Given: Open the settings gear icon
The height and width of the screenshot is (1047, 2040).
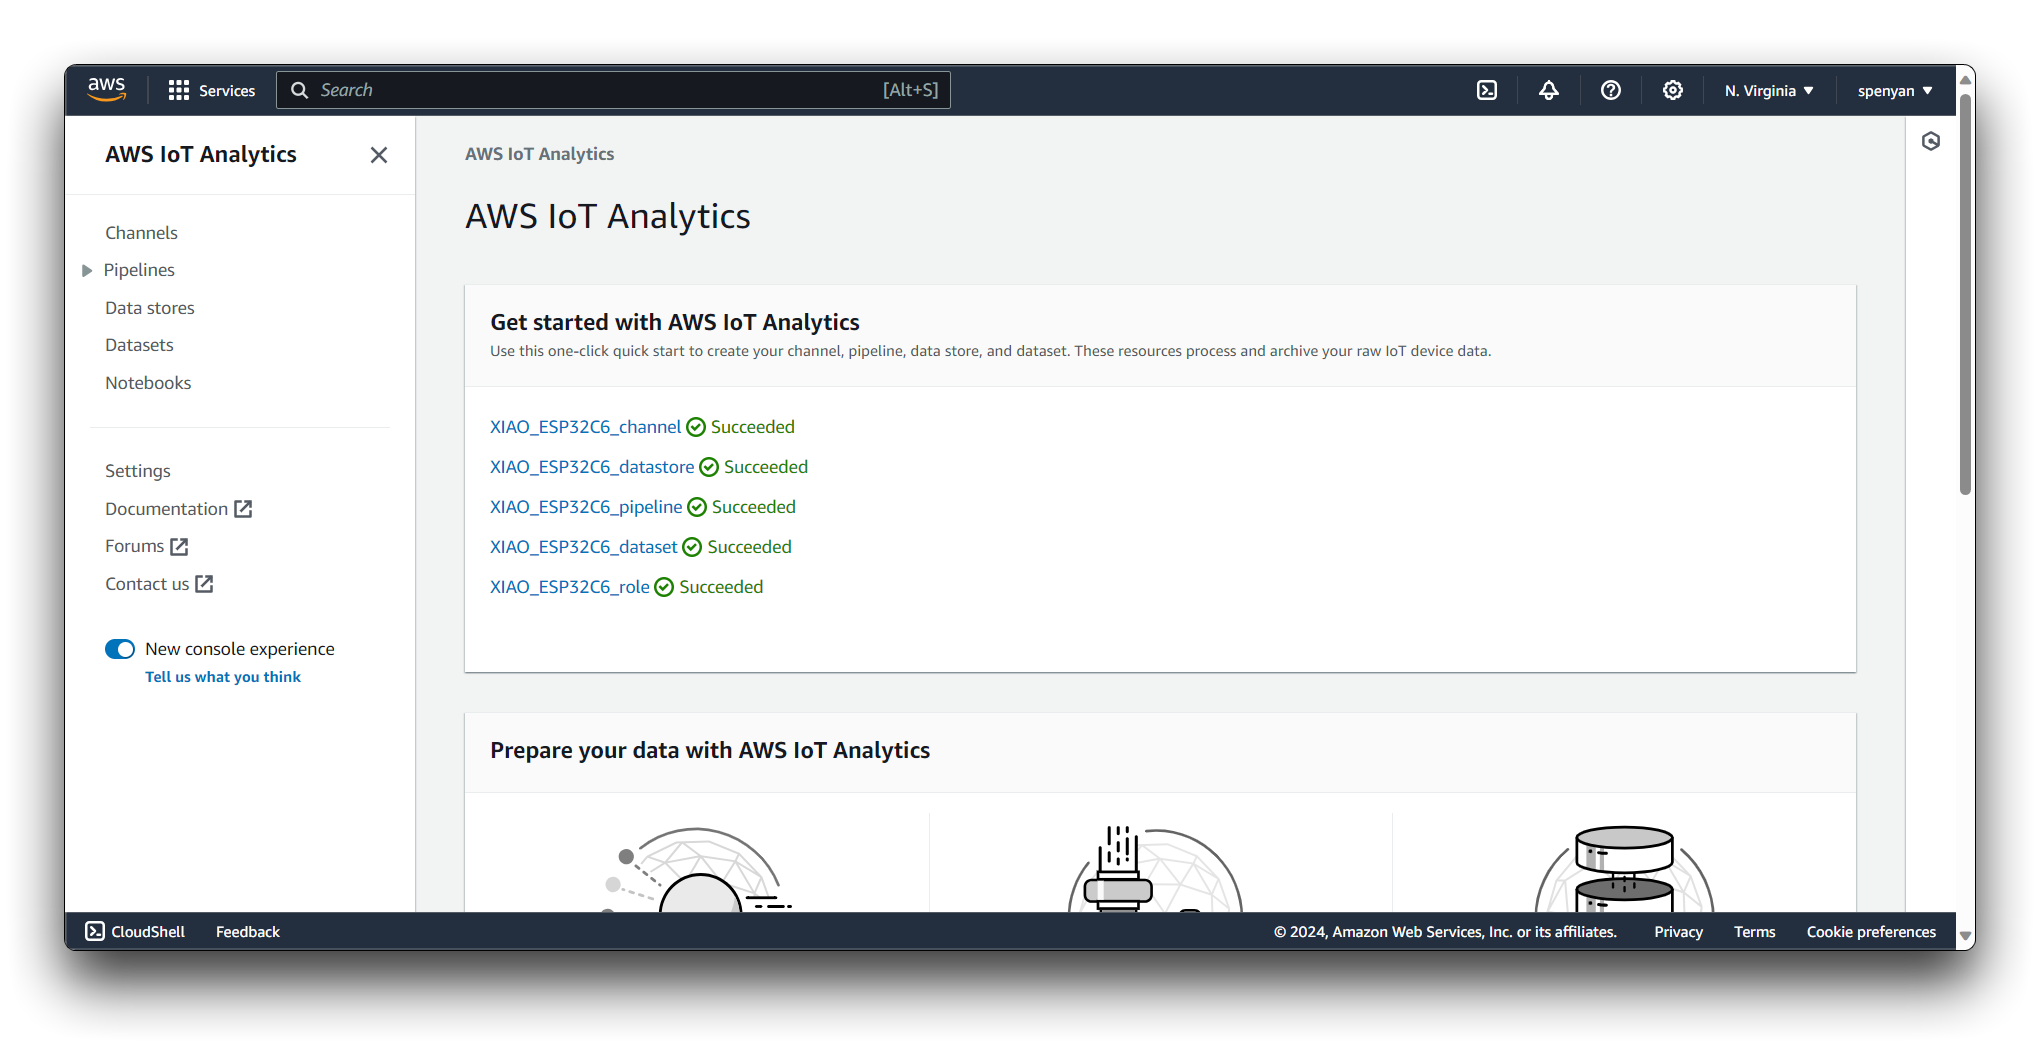Looking at the screenshot, I should (x=1673, y=90).
